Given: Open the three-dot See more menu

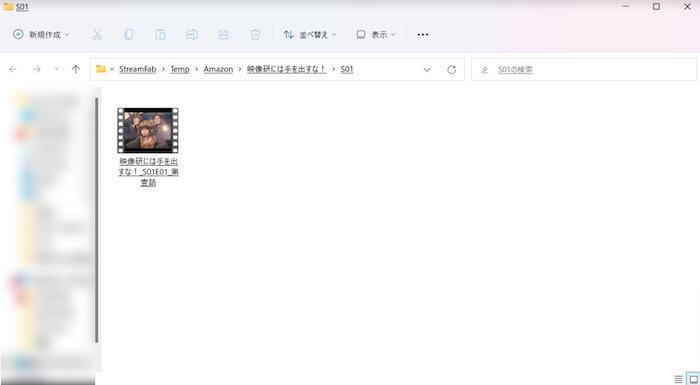Looking at the screenshot, I should click(x=423, y=34).
